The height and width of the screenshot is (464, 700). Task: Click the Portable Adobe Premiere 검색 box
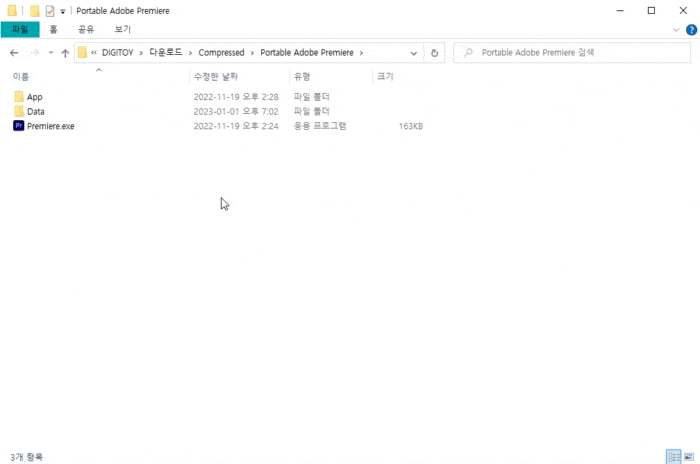572,53
